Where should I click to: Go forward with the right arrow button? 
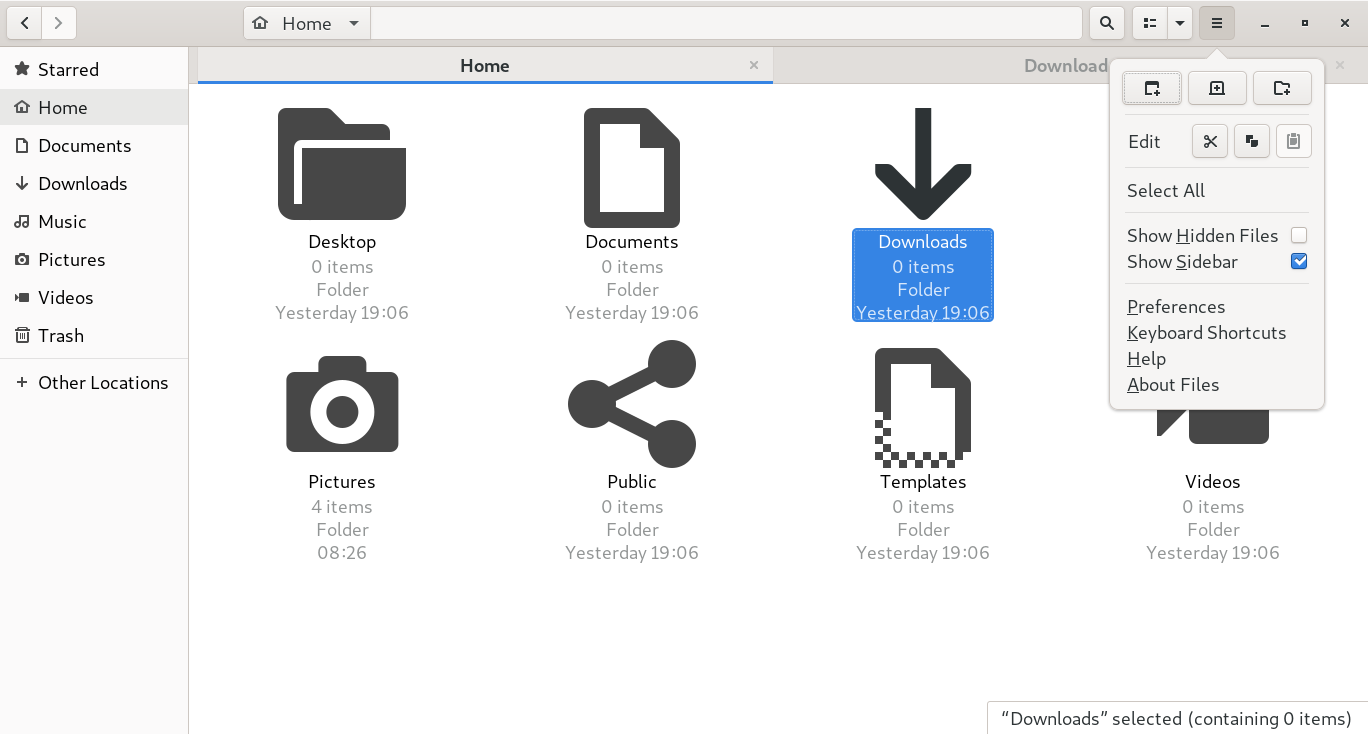pos(59,23)
